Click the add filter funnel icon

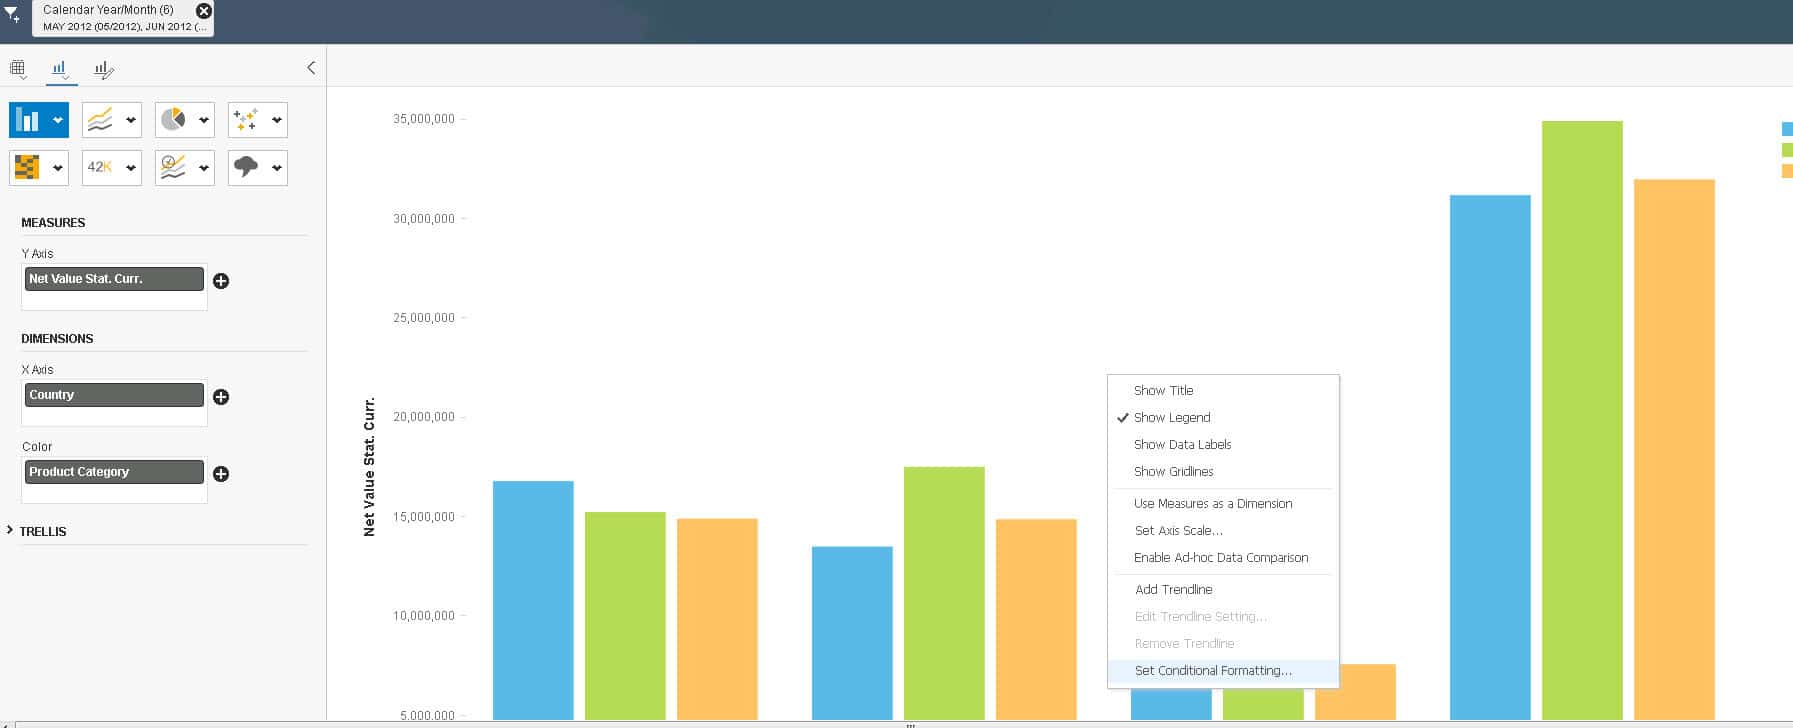point(12,15)
